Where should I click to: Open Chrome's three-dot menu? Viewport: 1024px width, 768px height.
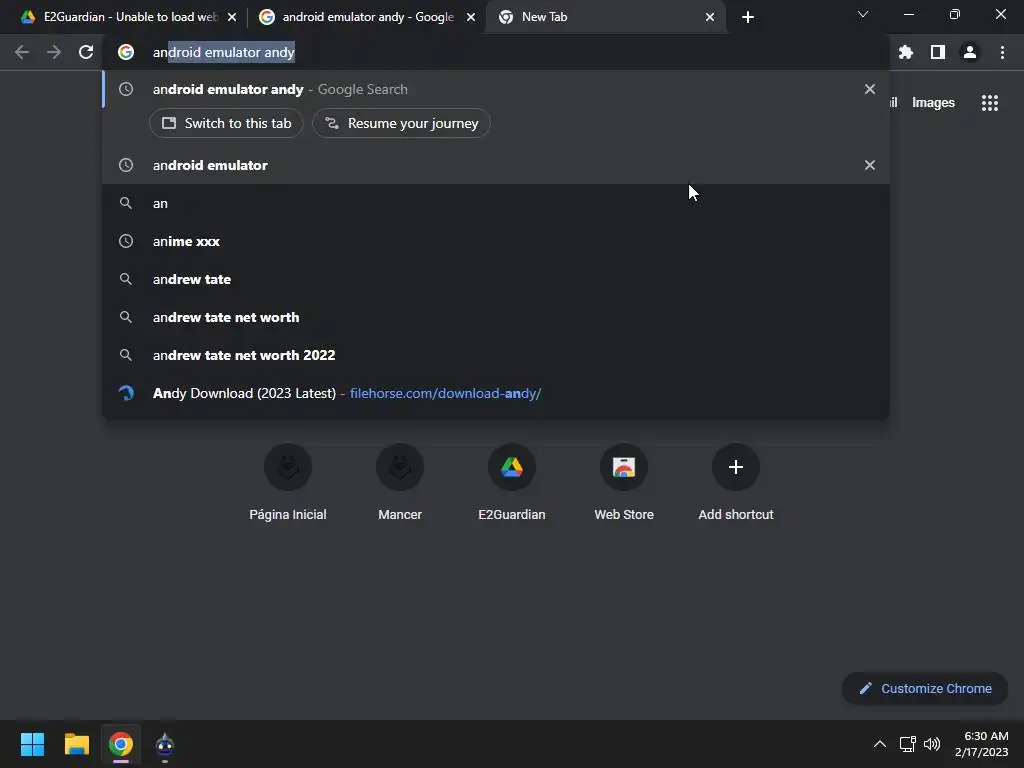click(1002, 52)
